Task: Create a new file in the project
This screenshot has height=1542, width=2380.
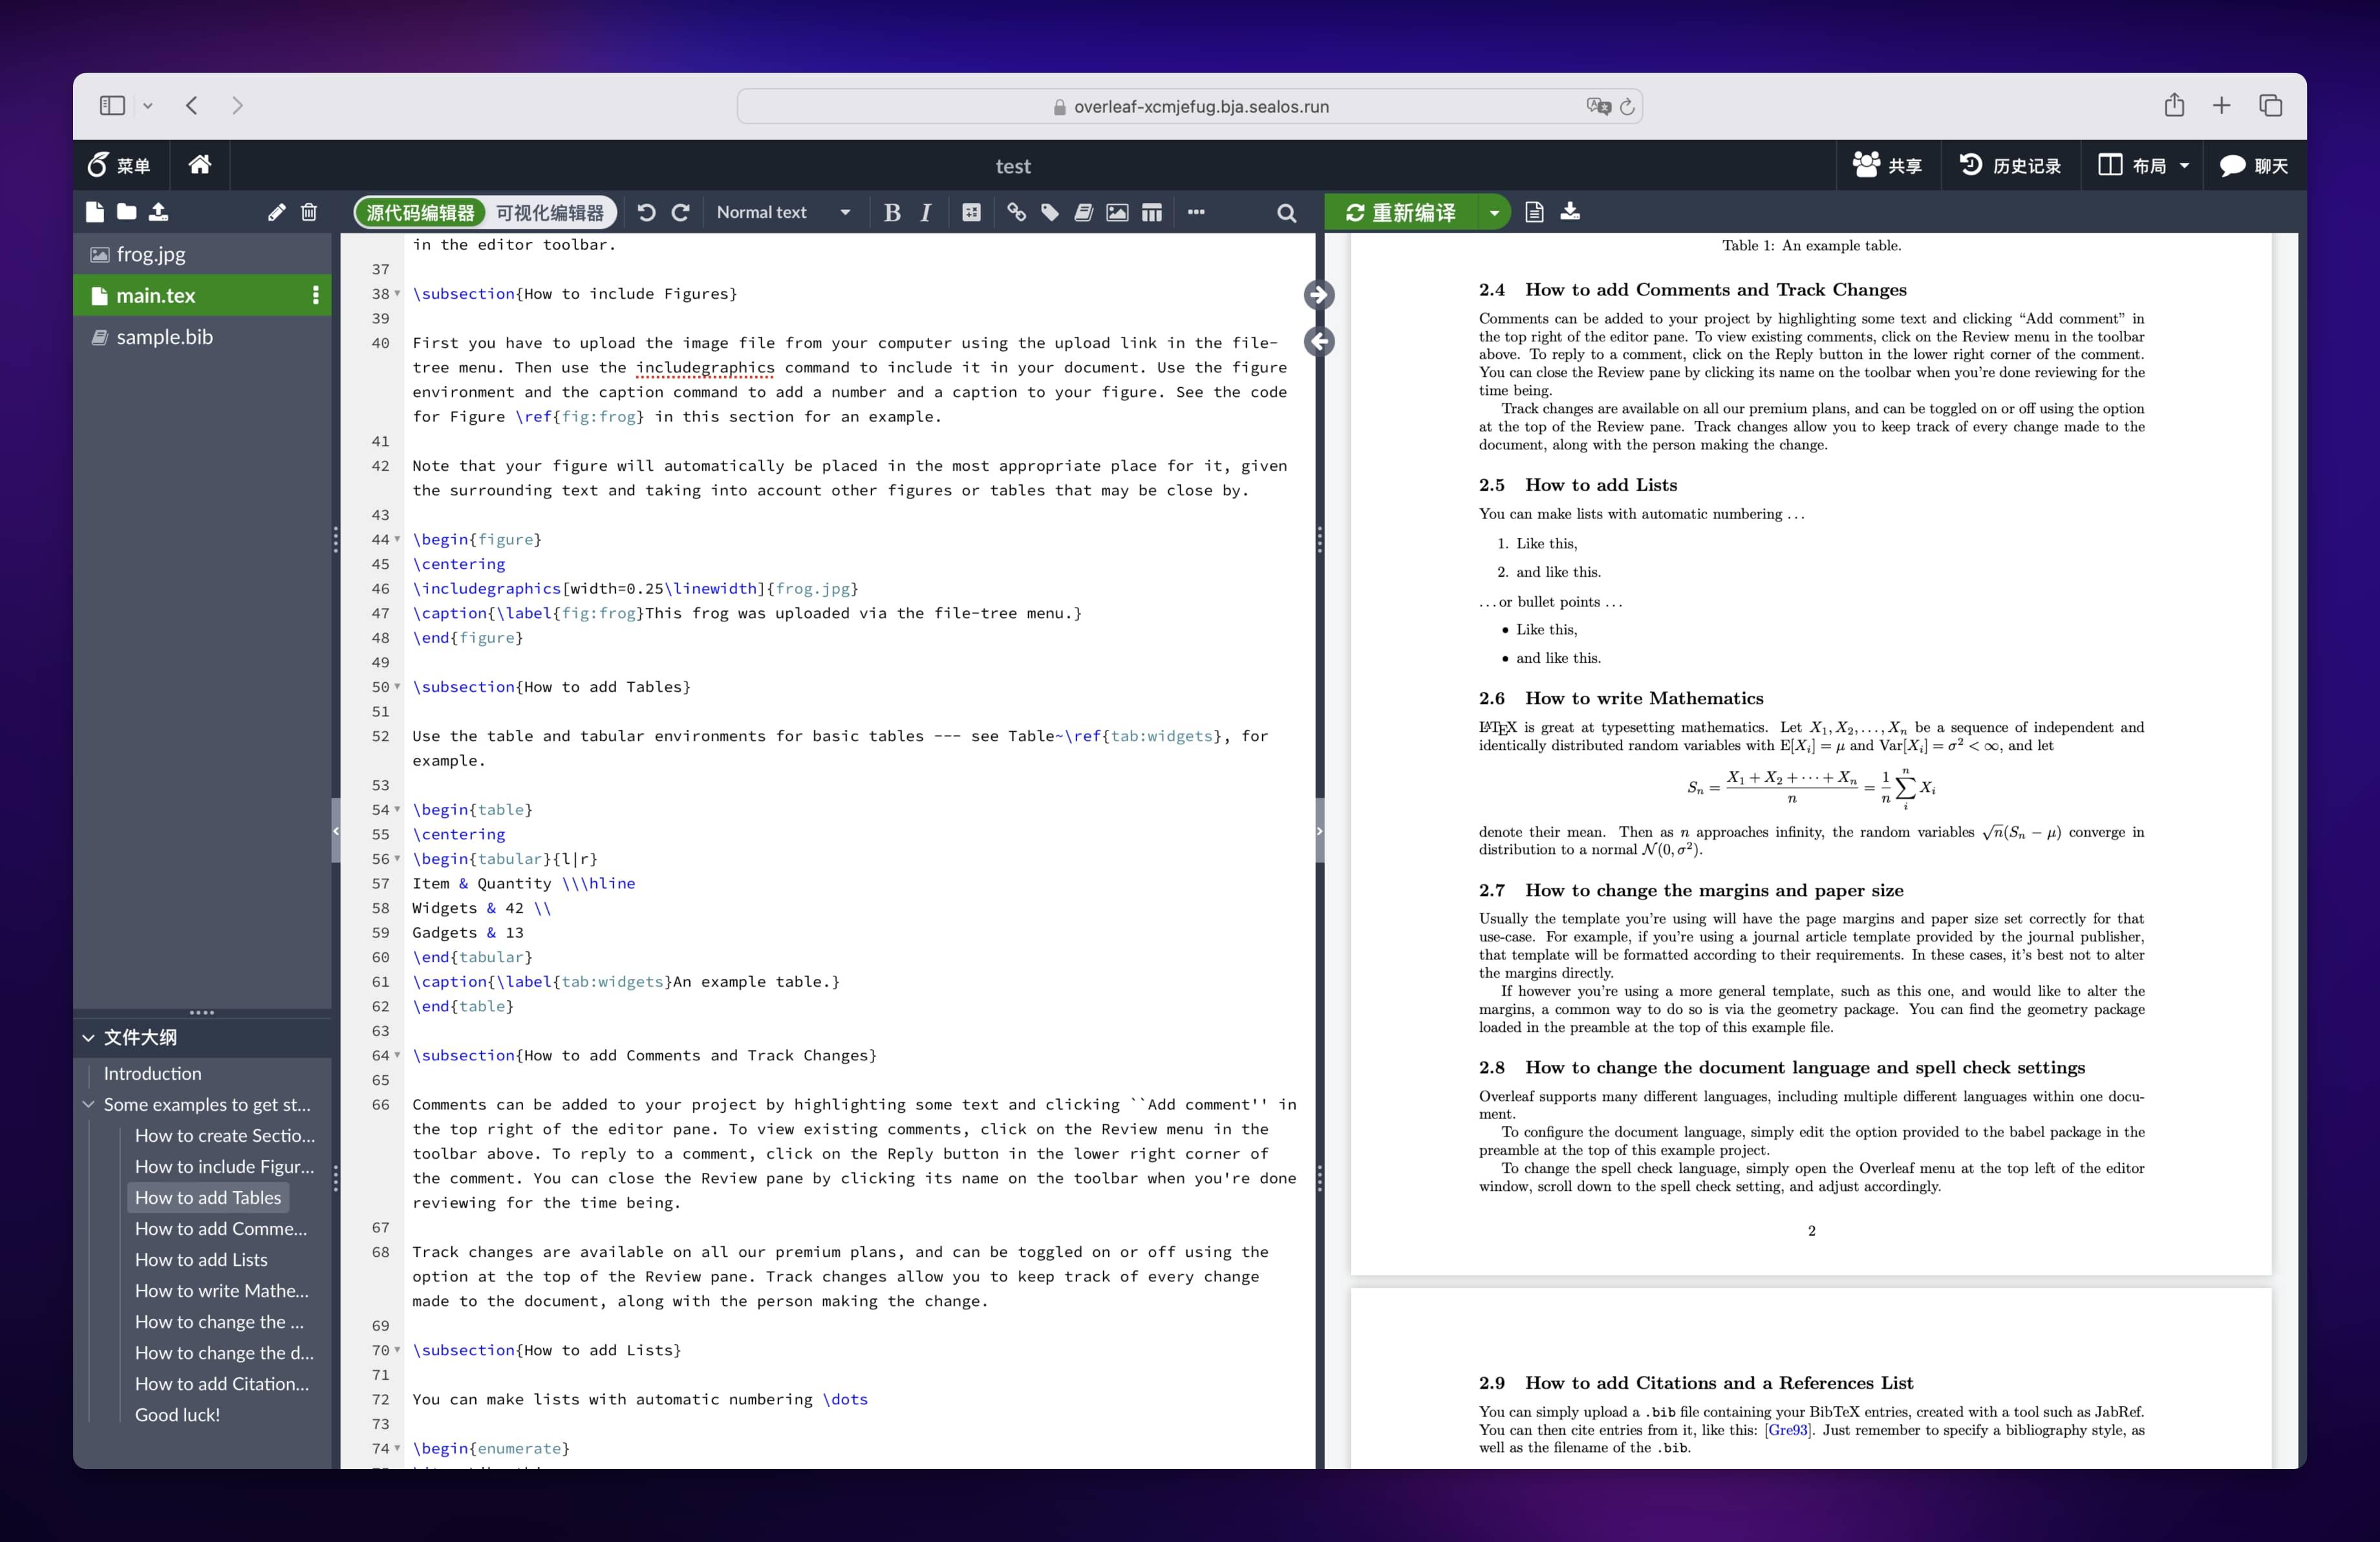Action: pos(95,212)
